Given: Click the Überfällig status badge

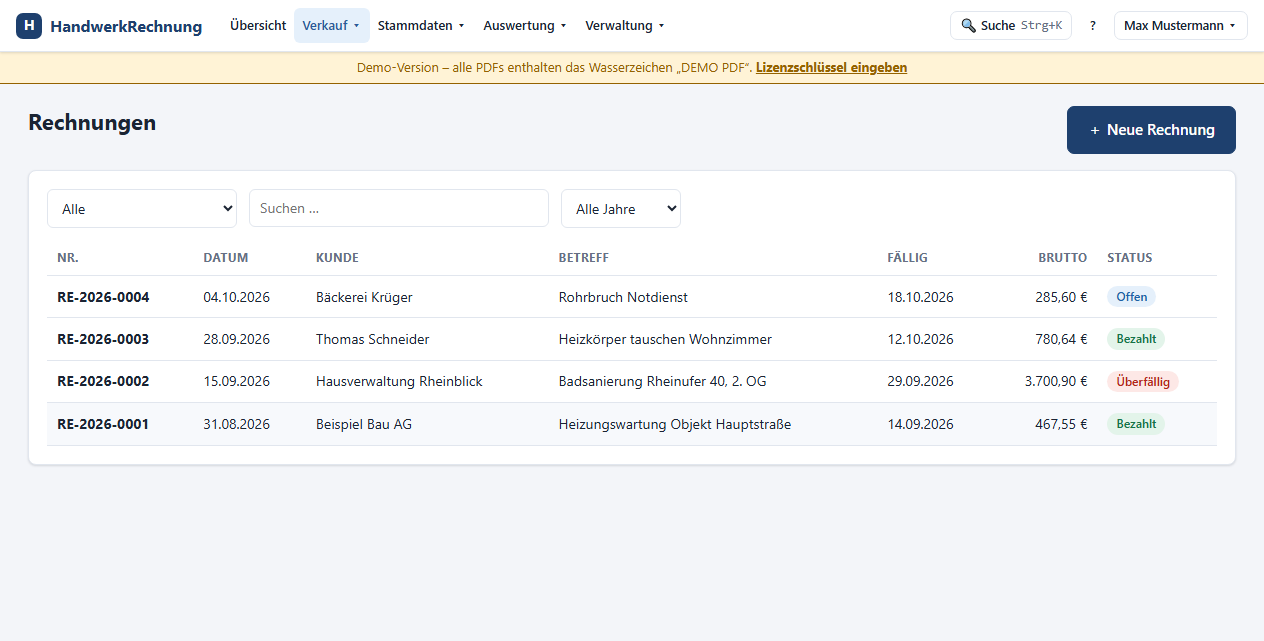Looking at the screenshot, I should pos(1143,381).
